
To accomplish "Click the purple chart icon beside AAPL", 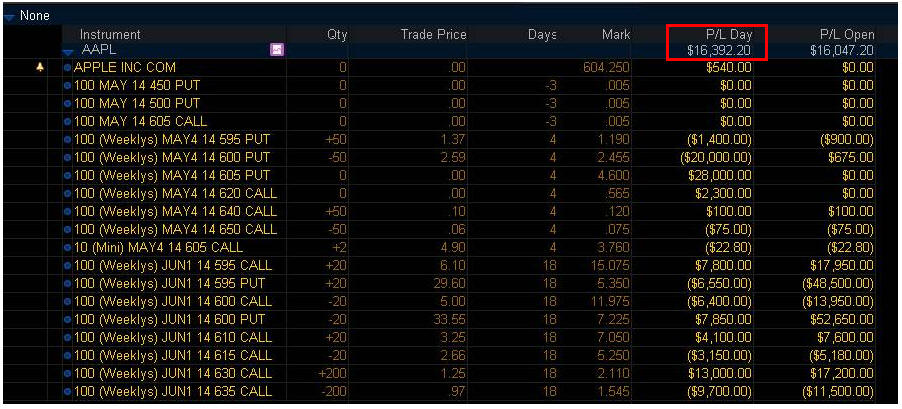I will click(x=277, y=49).
